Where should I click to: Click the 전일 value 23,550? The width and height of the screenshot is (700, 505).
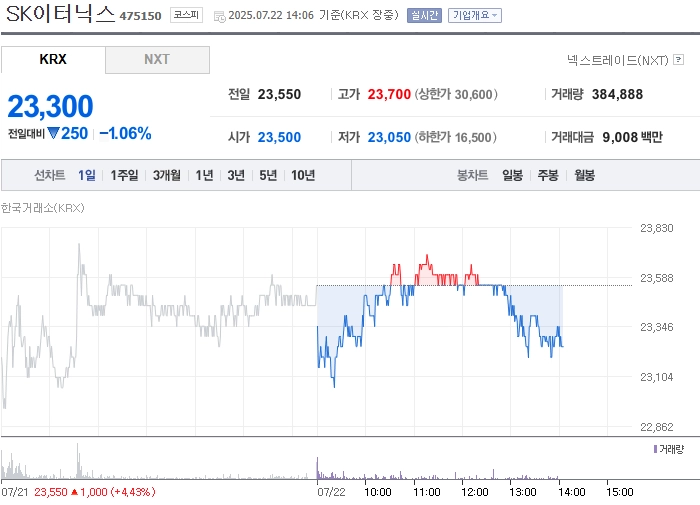click(279, 94)
